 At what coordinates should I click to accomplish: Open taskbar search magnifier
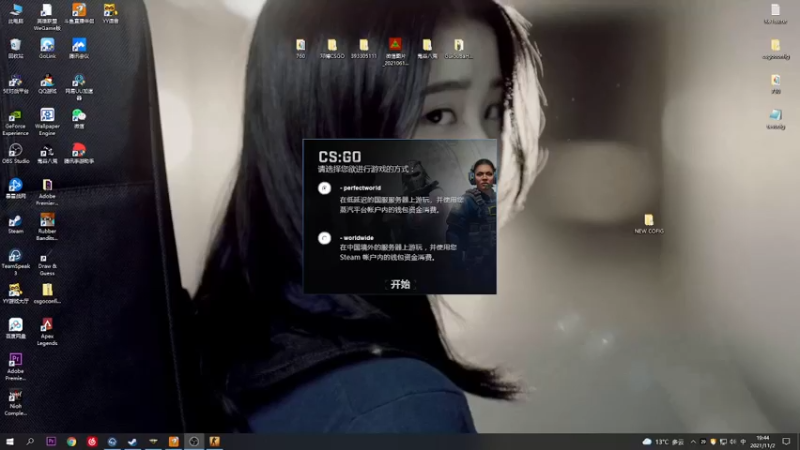pos(30,441)
